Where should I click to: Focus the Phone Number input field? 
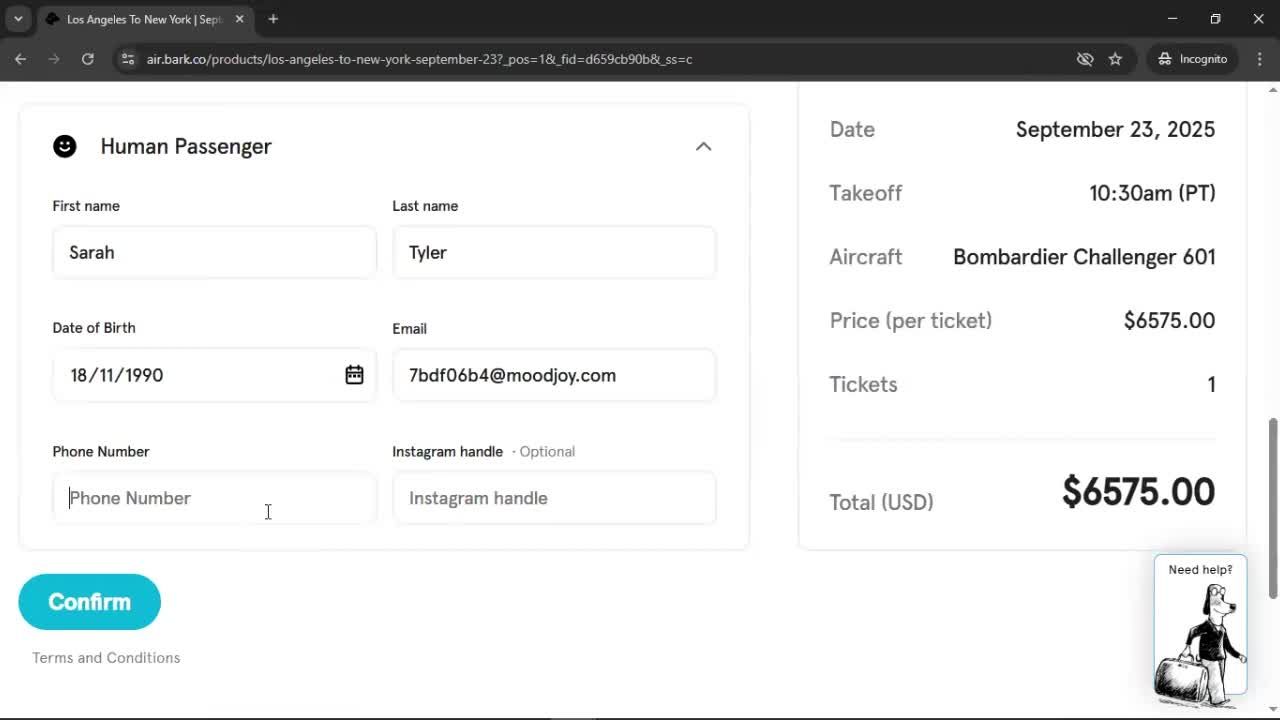[214, 498]
